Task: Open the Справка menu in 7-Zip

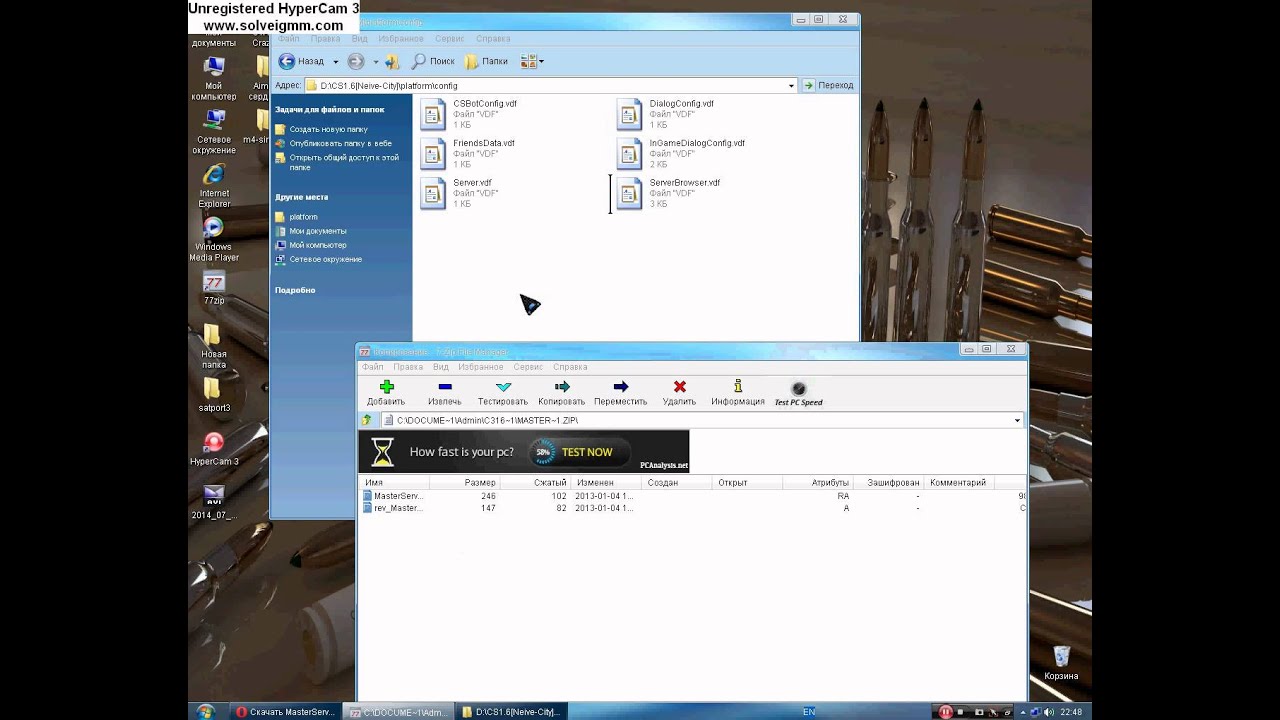Action: point(570,367)
